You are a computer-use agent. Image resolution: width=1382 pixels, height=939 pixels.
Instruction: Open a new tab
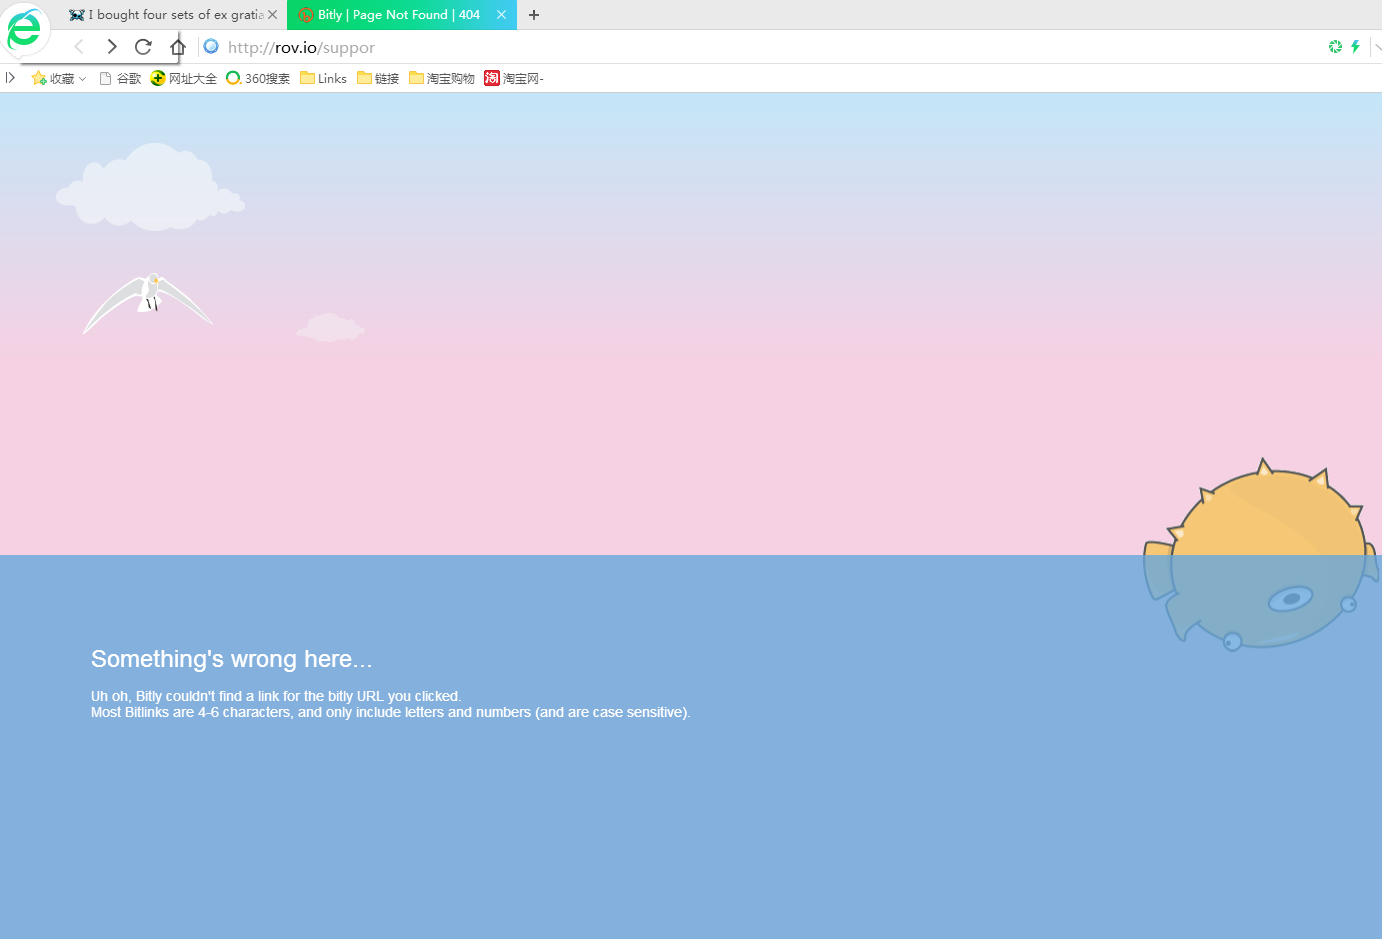click(534, 15)
